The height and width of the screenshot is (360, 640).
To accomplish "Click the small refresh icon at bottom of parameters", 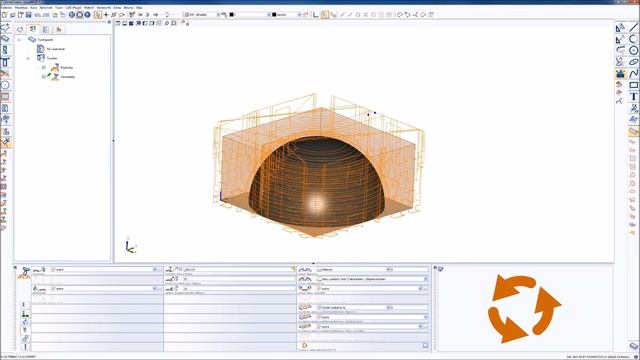I will coord(304,345).
